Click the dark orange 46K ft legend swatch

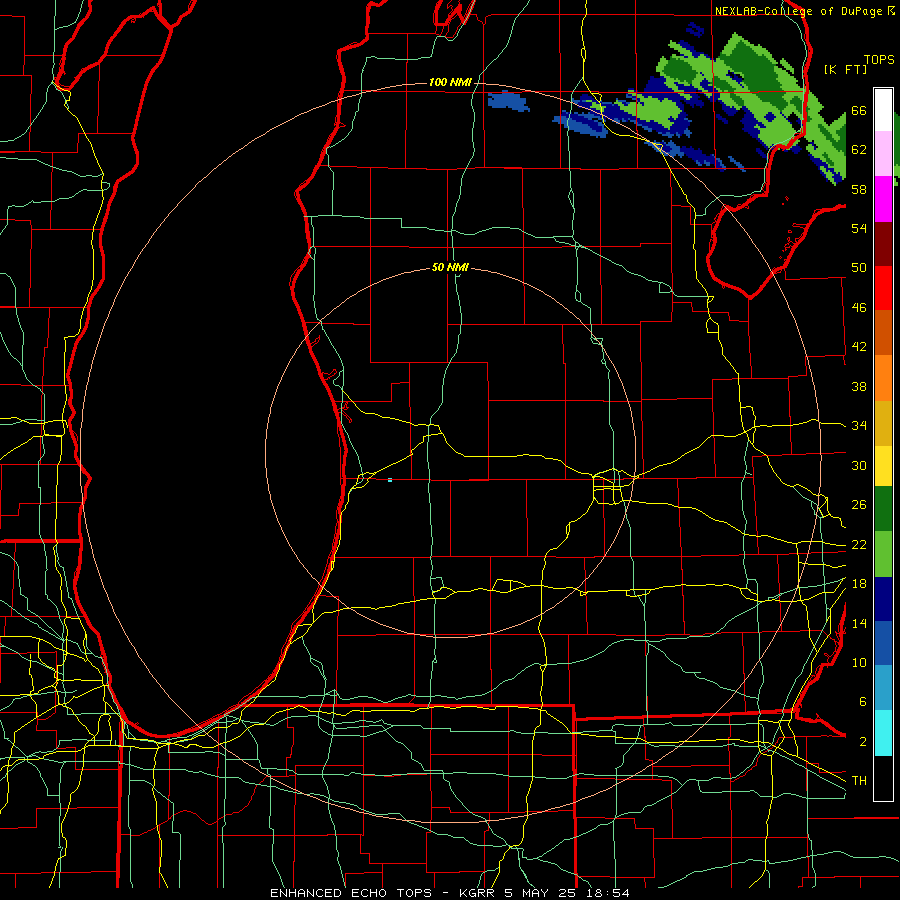[x=883, y=333]
